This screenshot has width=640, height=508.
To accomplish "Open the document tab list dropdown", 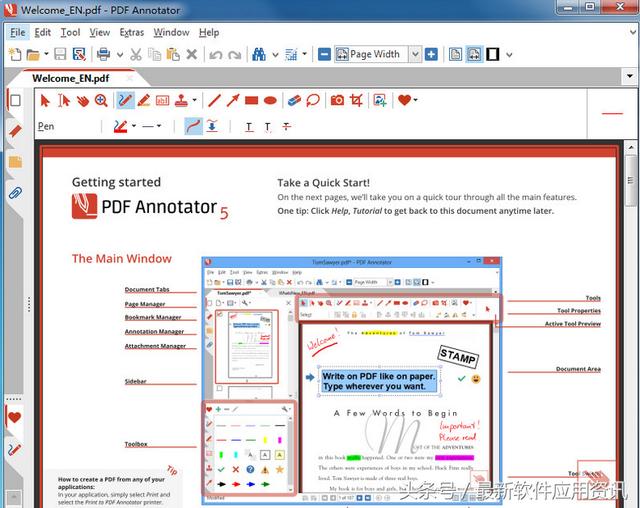I will [630, 76].
